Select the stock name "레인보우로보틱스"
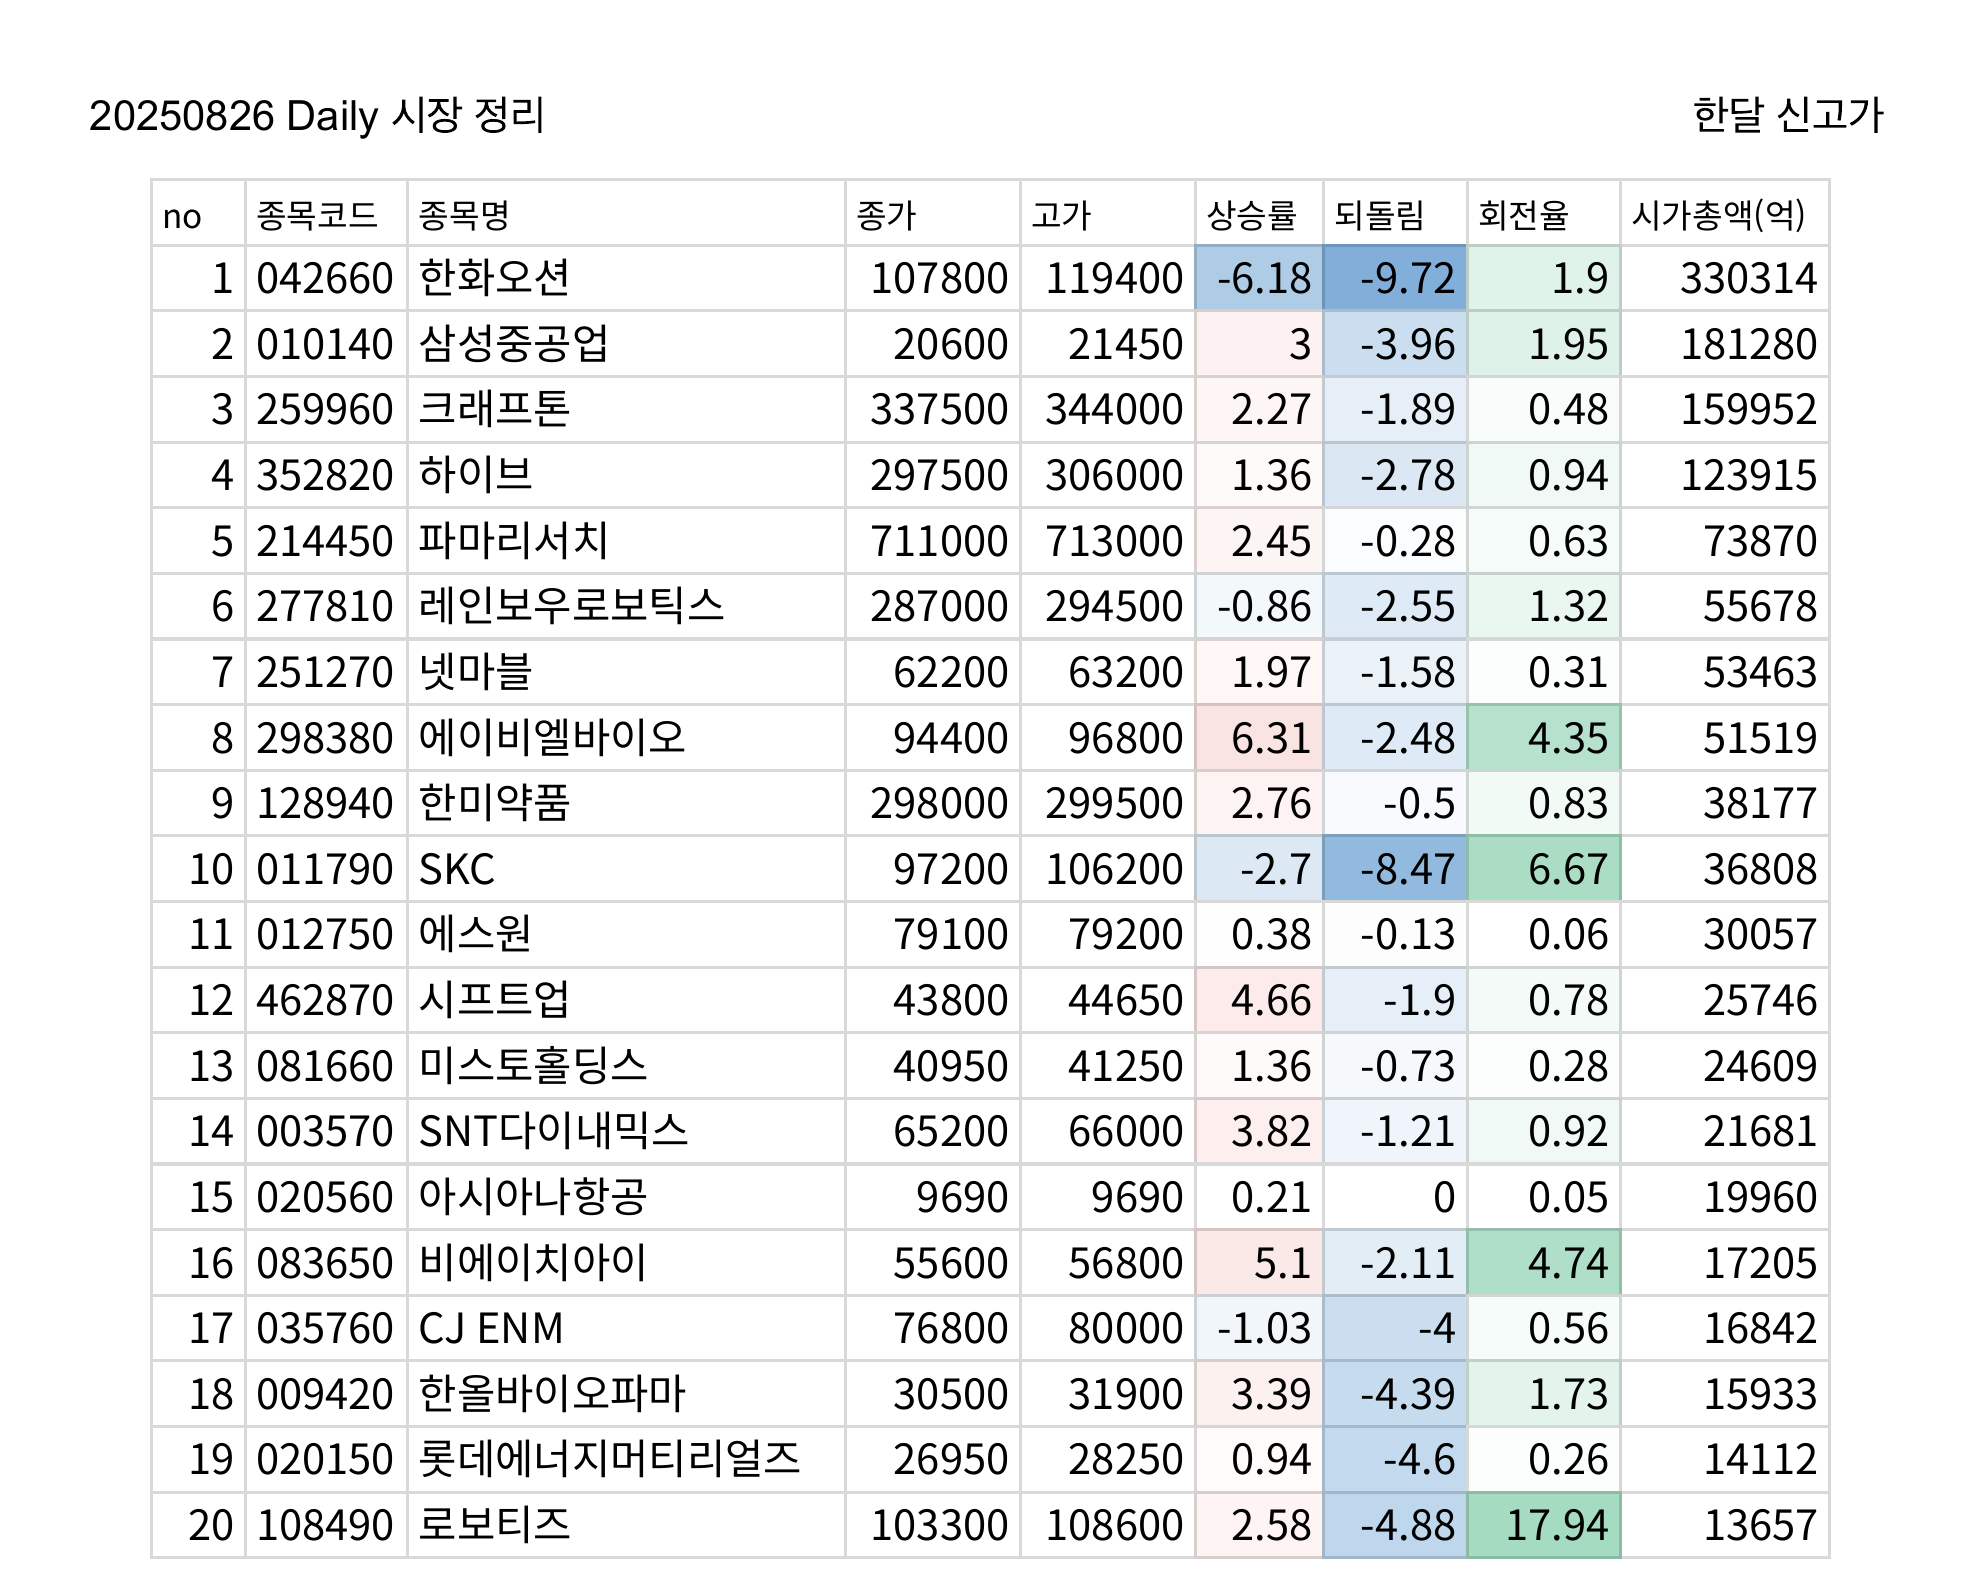 [x=571, y=606]
